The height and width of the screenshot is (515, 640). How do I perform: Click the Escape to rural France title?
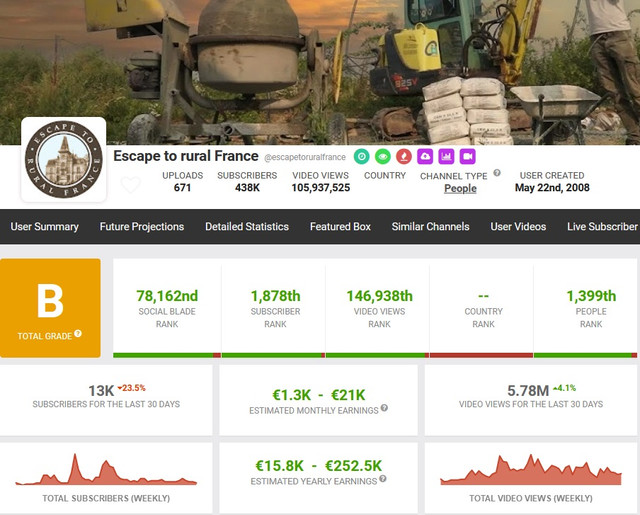coord(186,156)
